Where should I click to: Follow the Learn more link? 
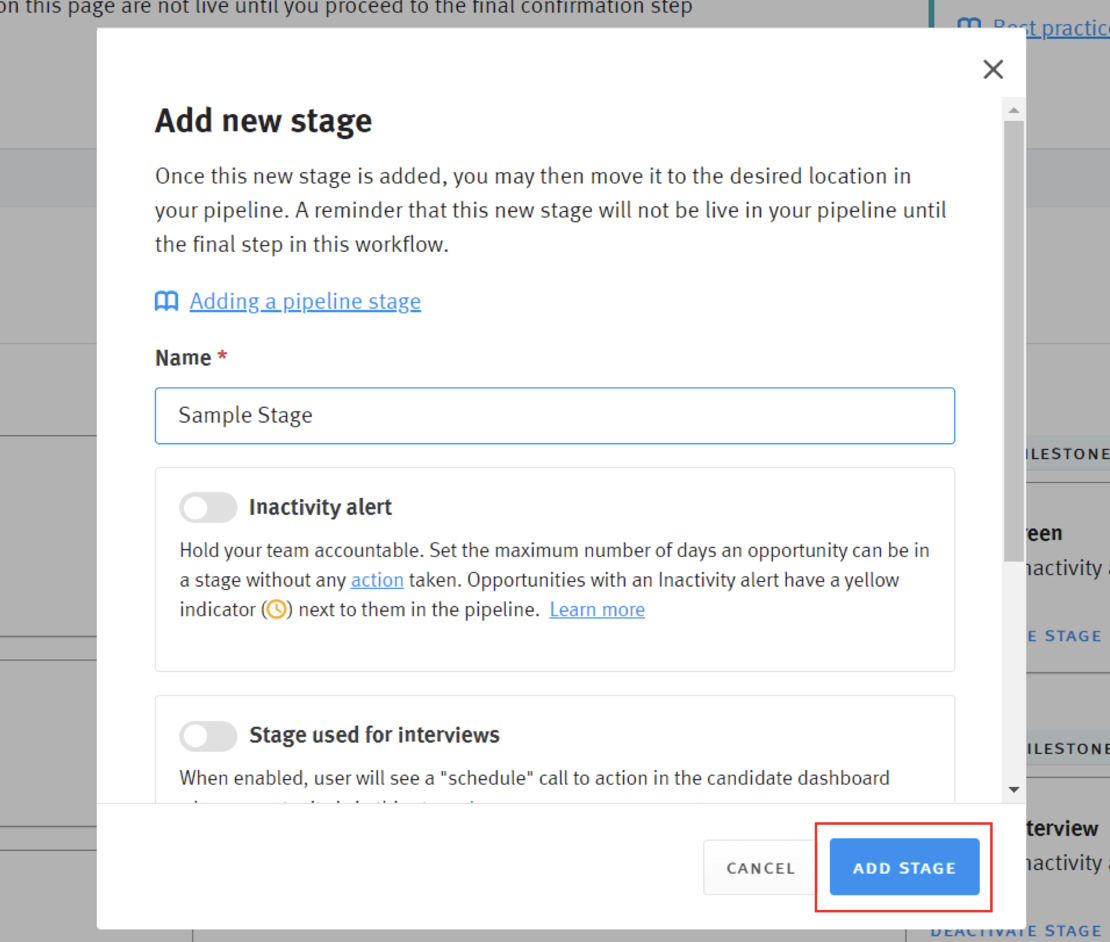point(597,610)
